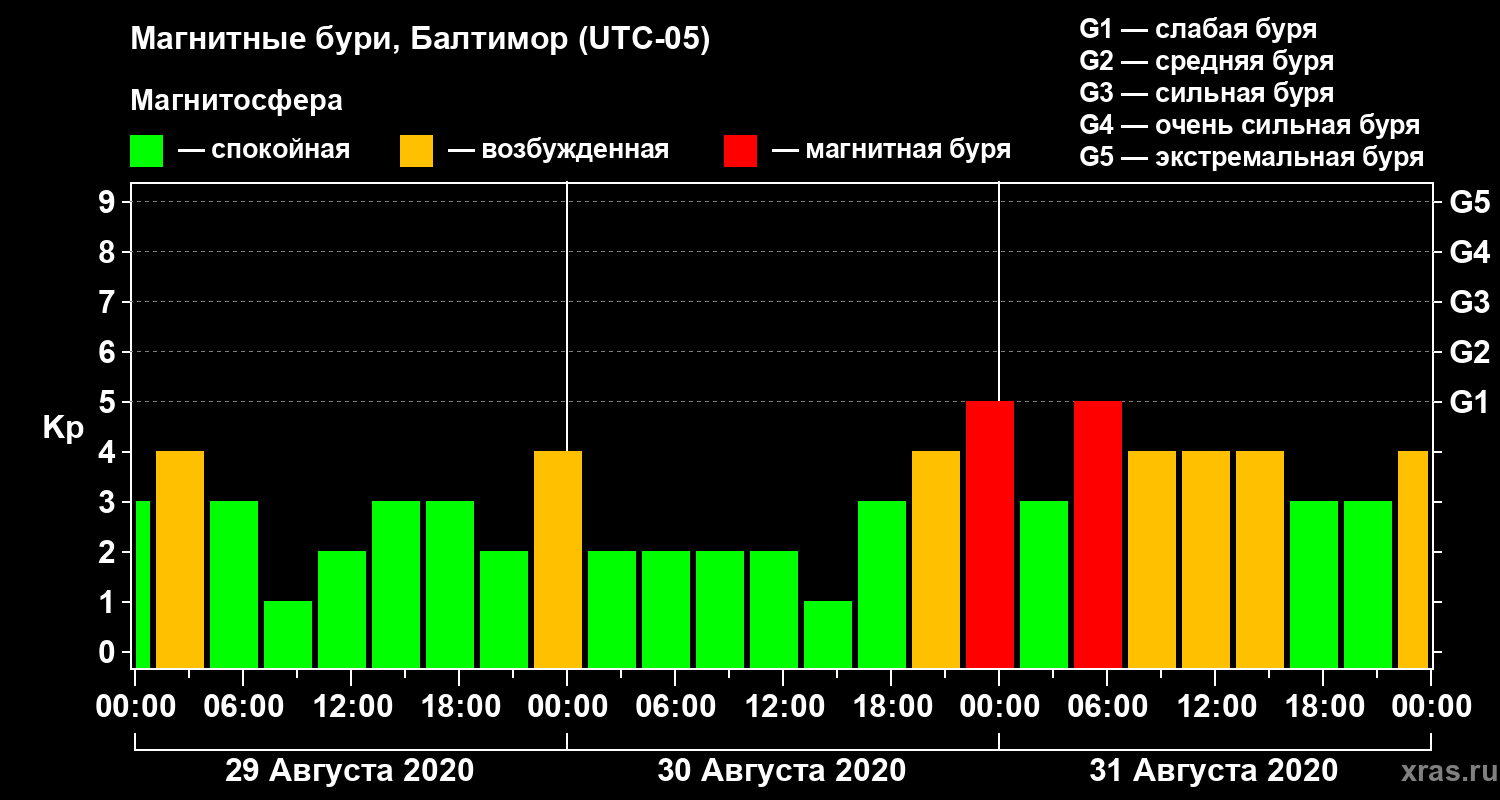Image resolution: width=1500 pixels, height=800 pixels.
Task: Click the red Kp 5 bar before 06:00, 31 Августа
Action: coord(1098,534)
